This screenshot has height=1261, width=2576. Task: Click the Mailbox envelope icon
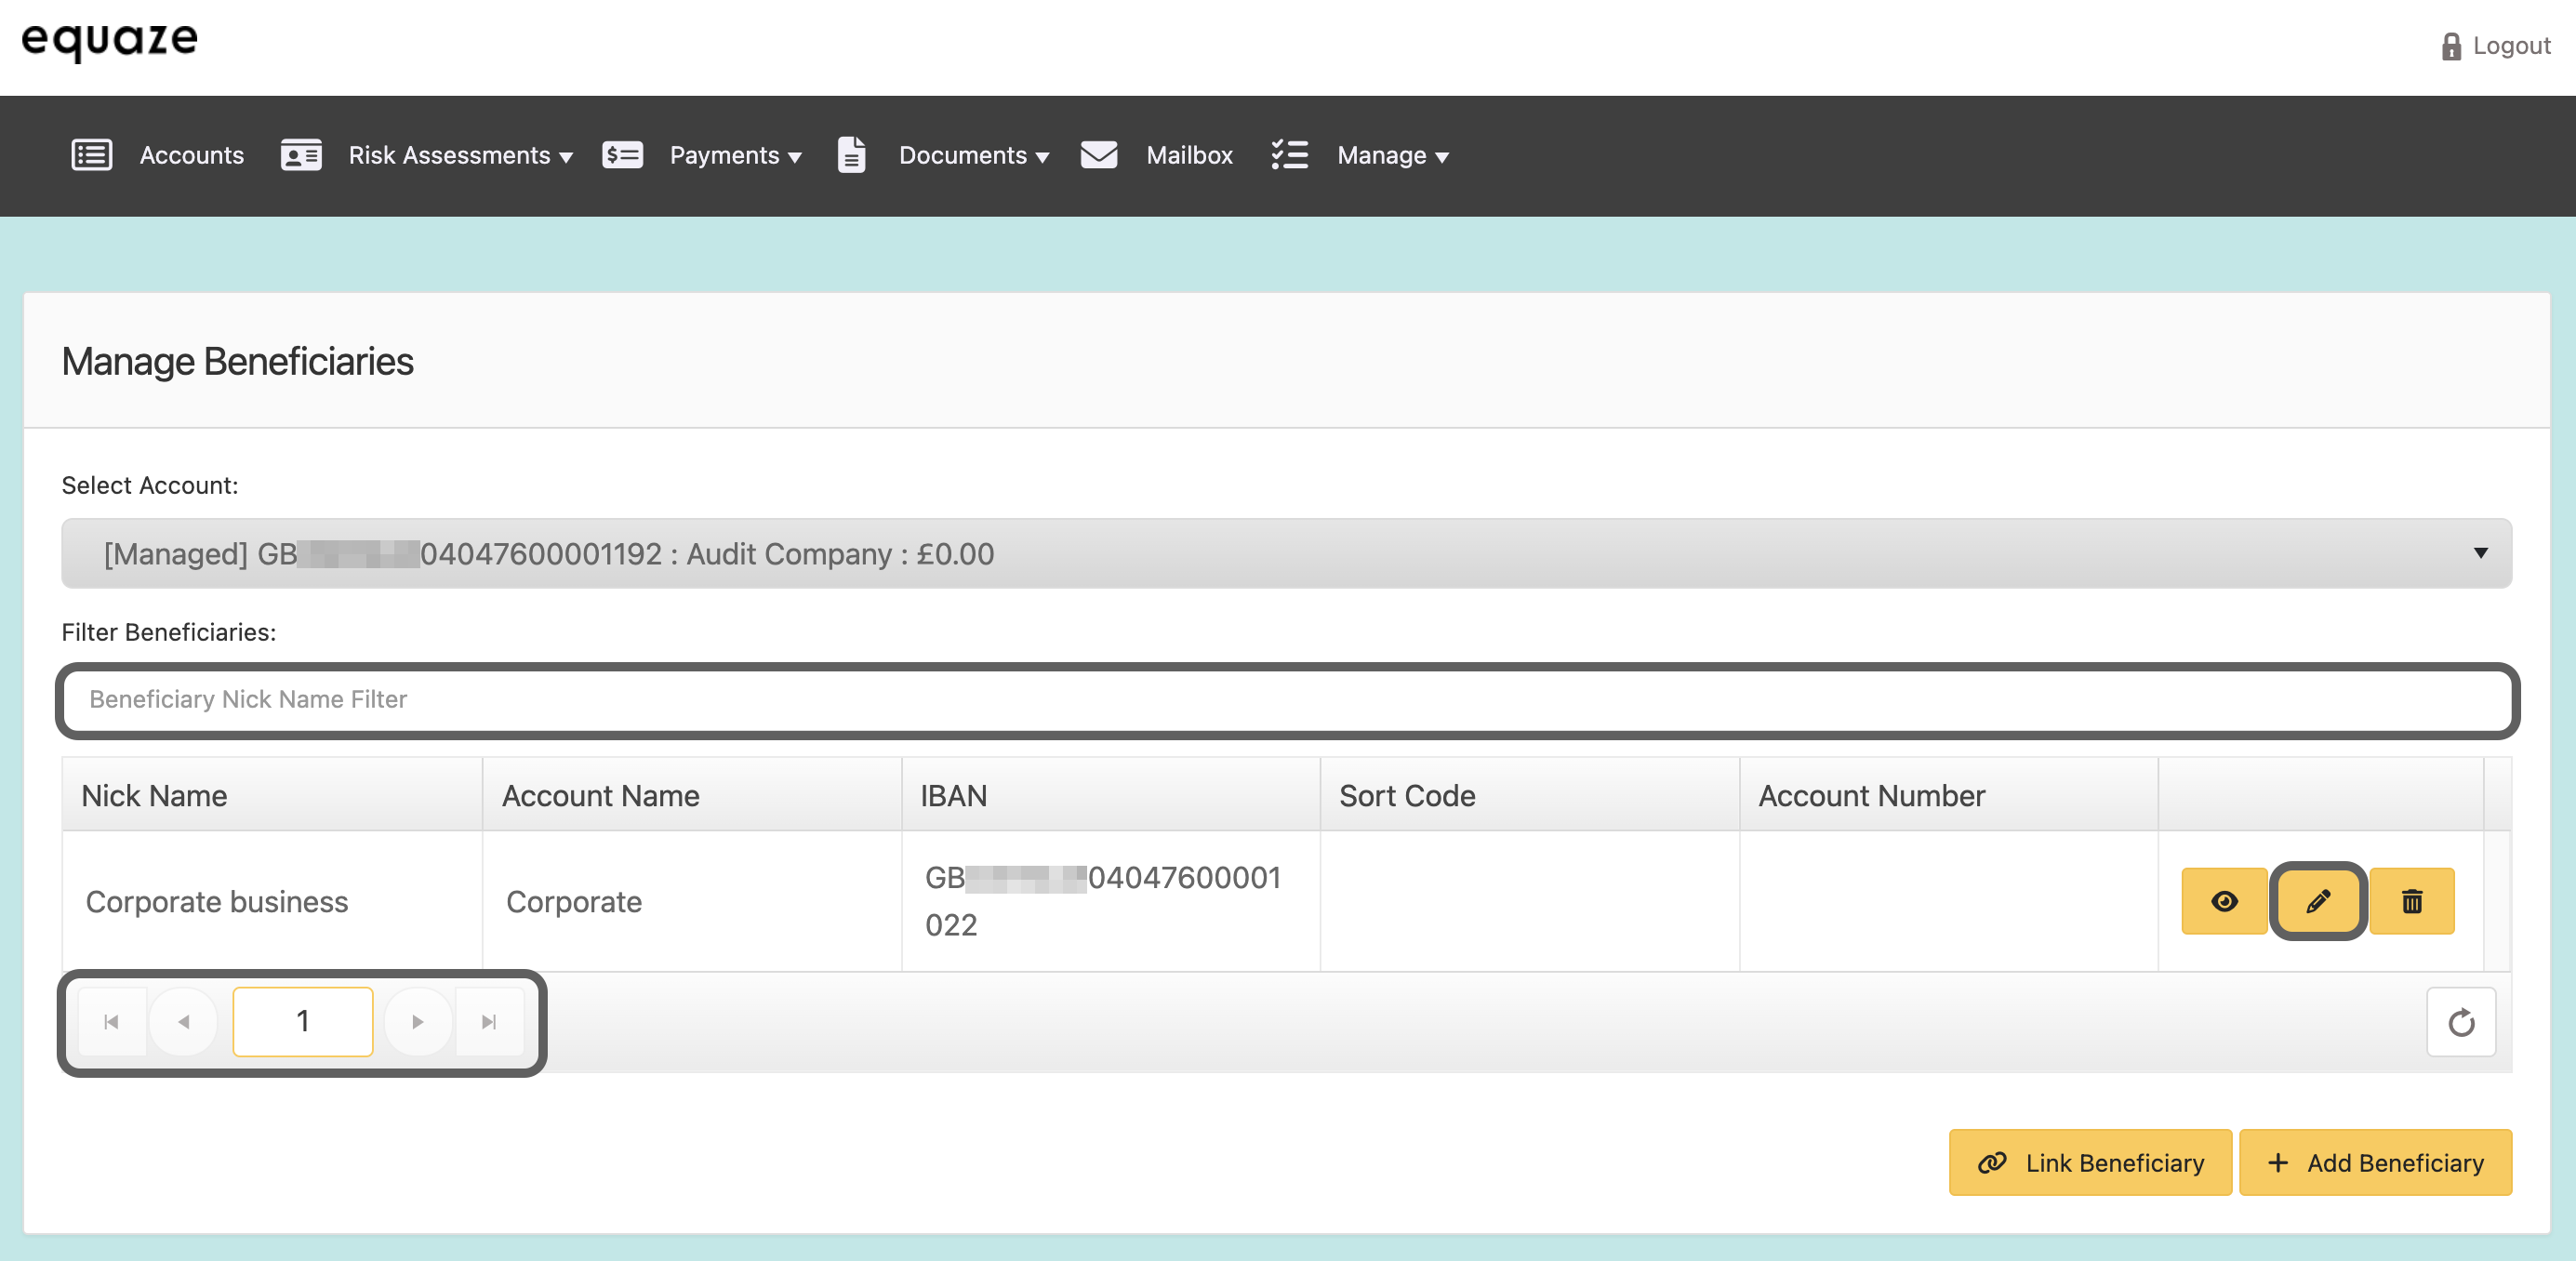[x=1098, y=155]
